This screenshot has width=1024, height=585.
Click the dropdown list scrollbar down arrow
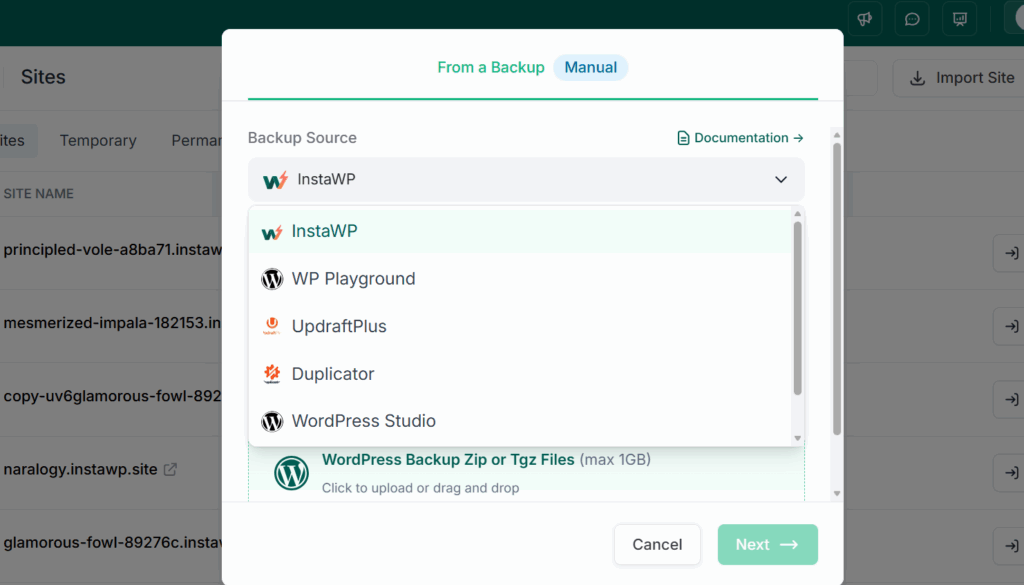[797, 439]
